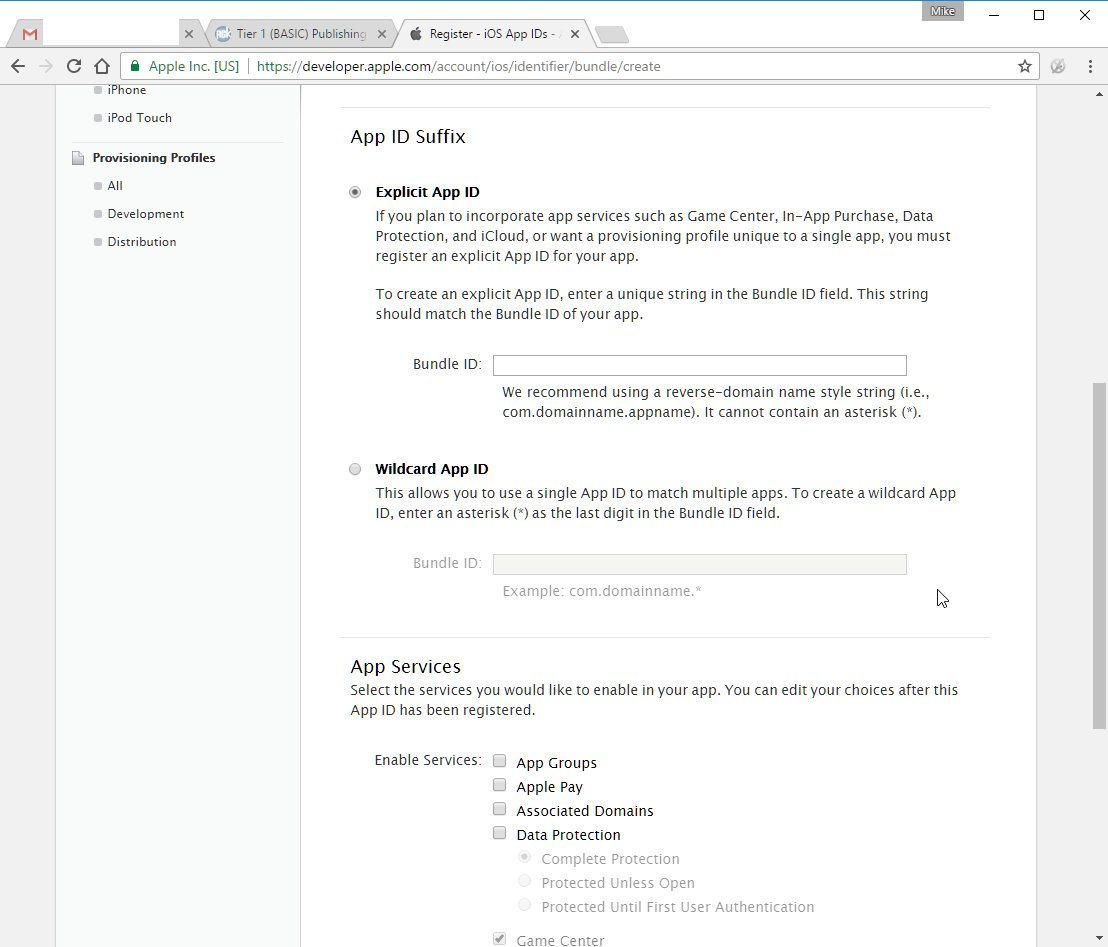1108x947 pixels.
Task: Focus the Explicit App ID Bundle ID field
Action: pyautogui.click(x=700, y=365)
